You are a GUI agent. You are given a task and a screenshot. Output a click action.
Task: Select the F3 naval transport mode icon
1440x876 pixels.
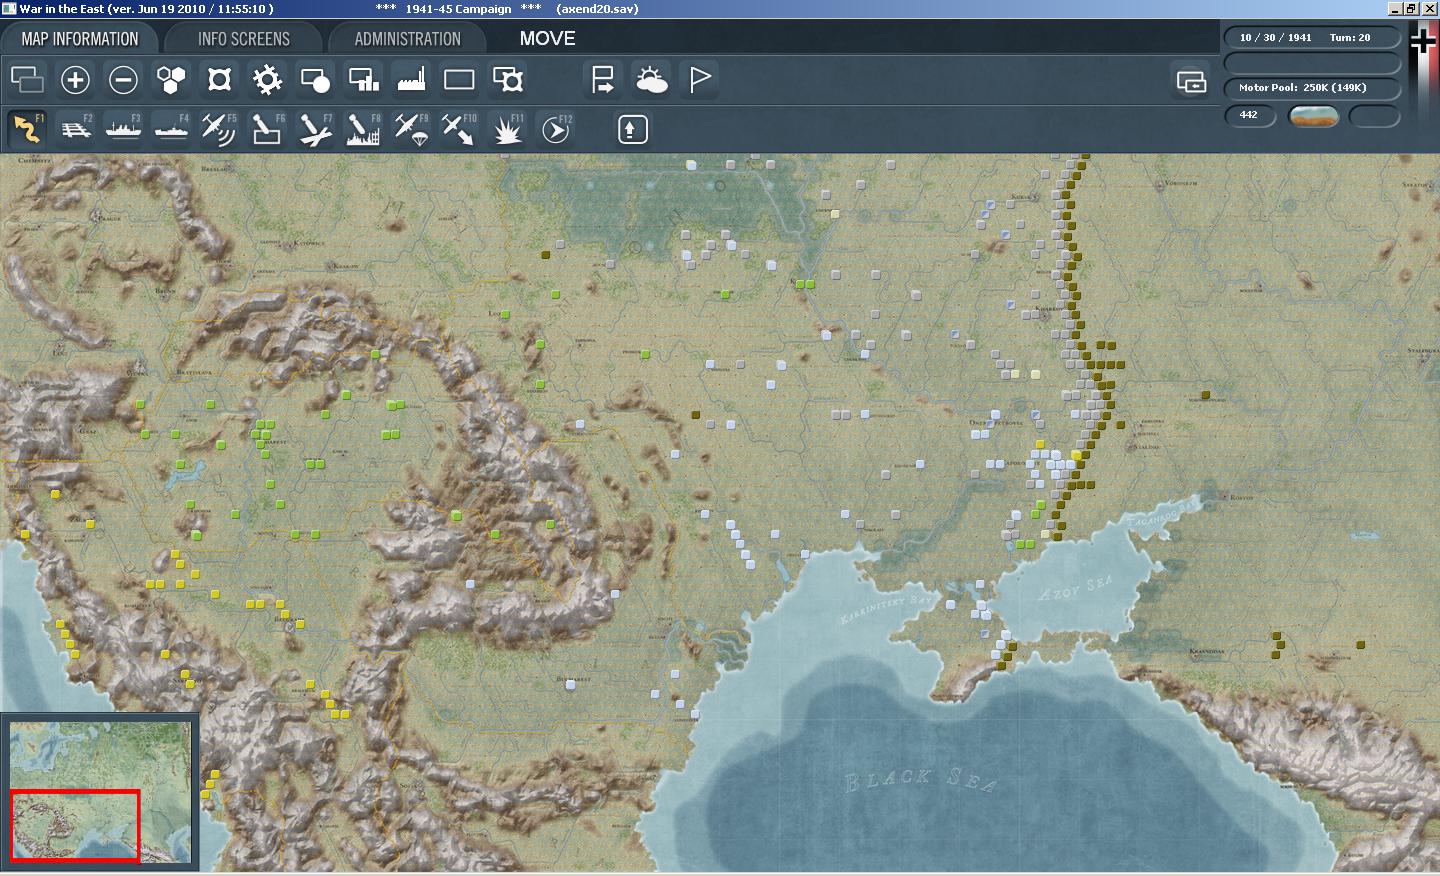point(123,130)
